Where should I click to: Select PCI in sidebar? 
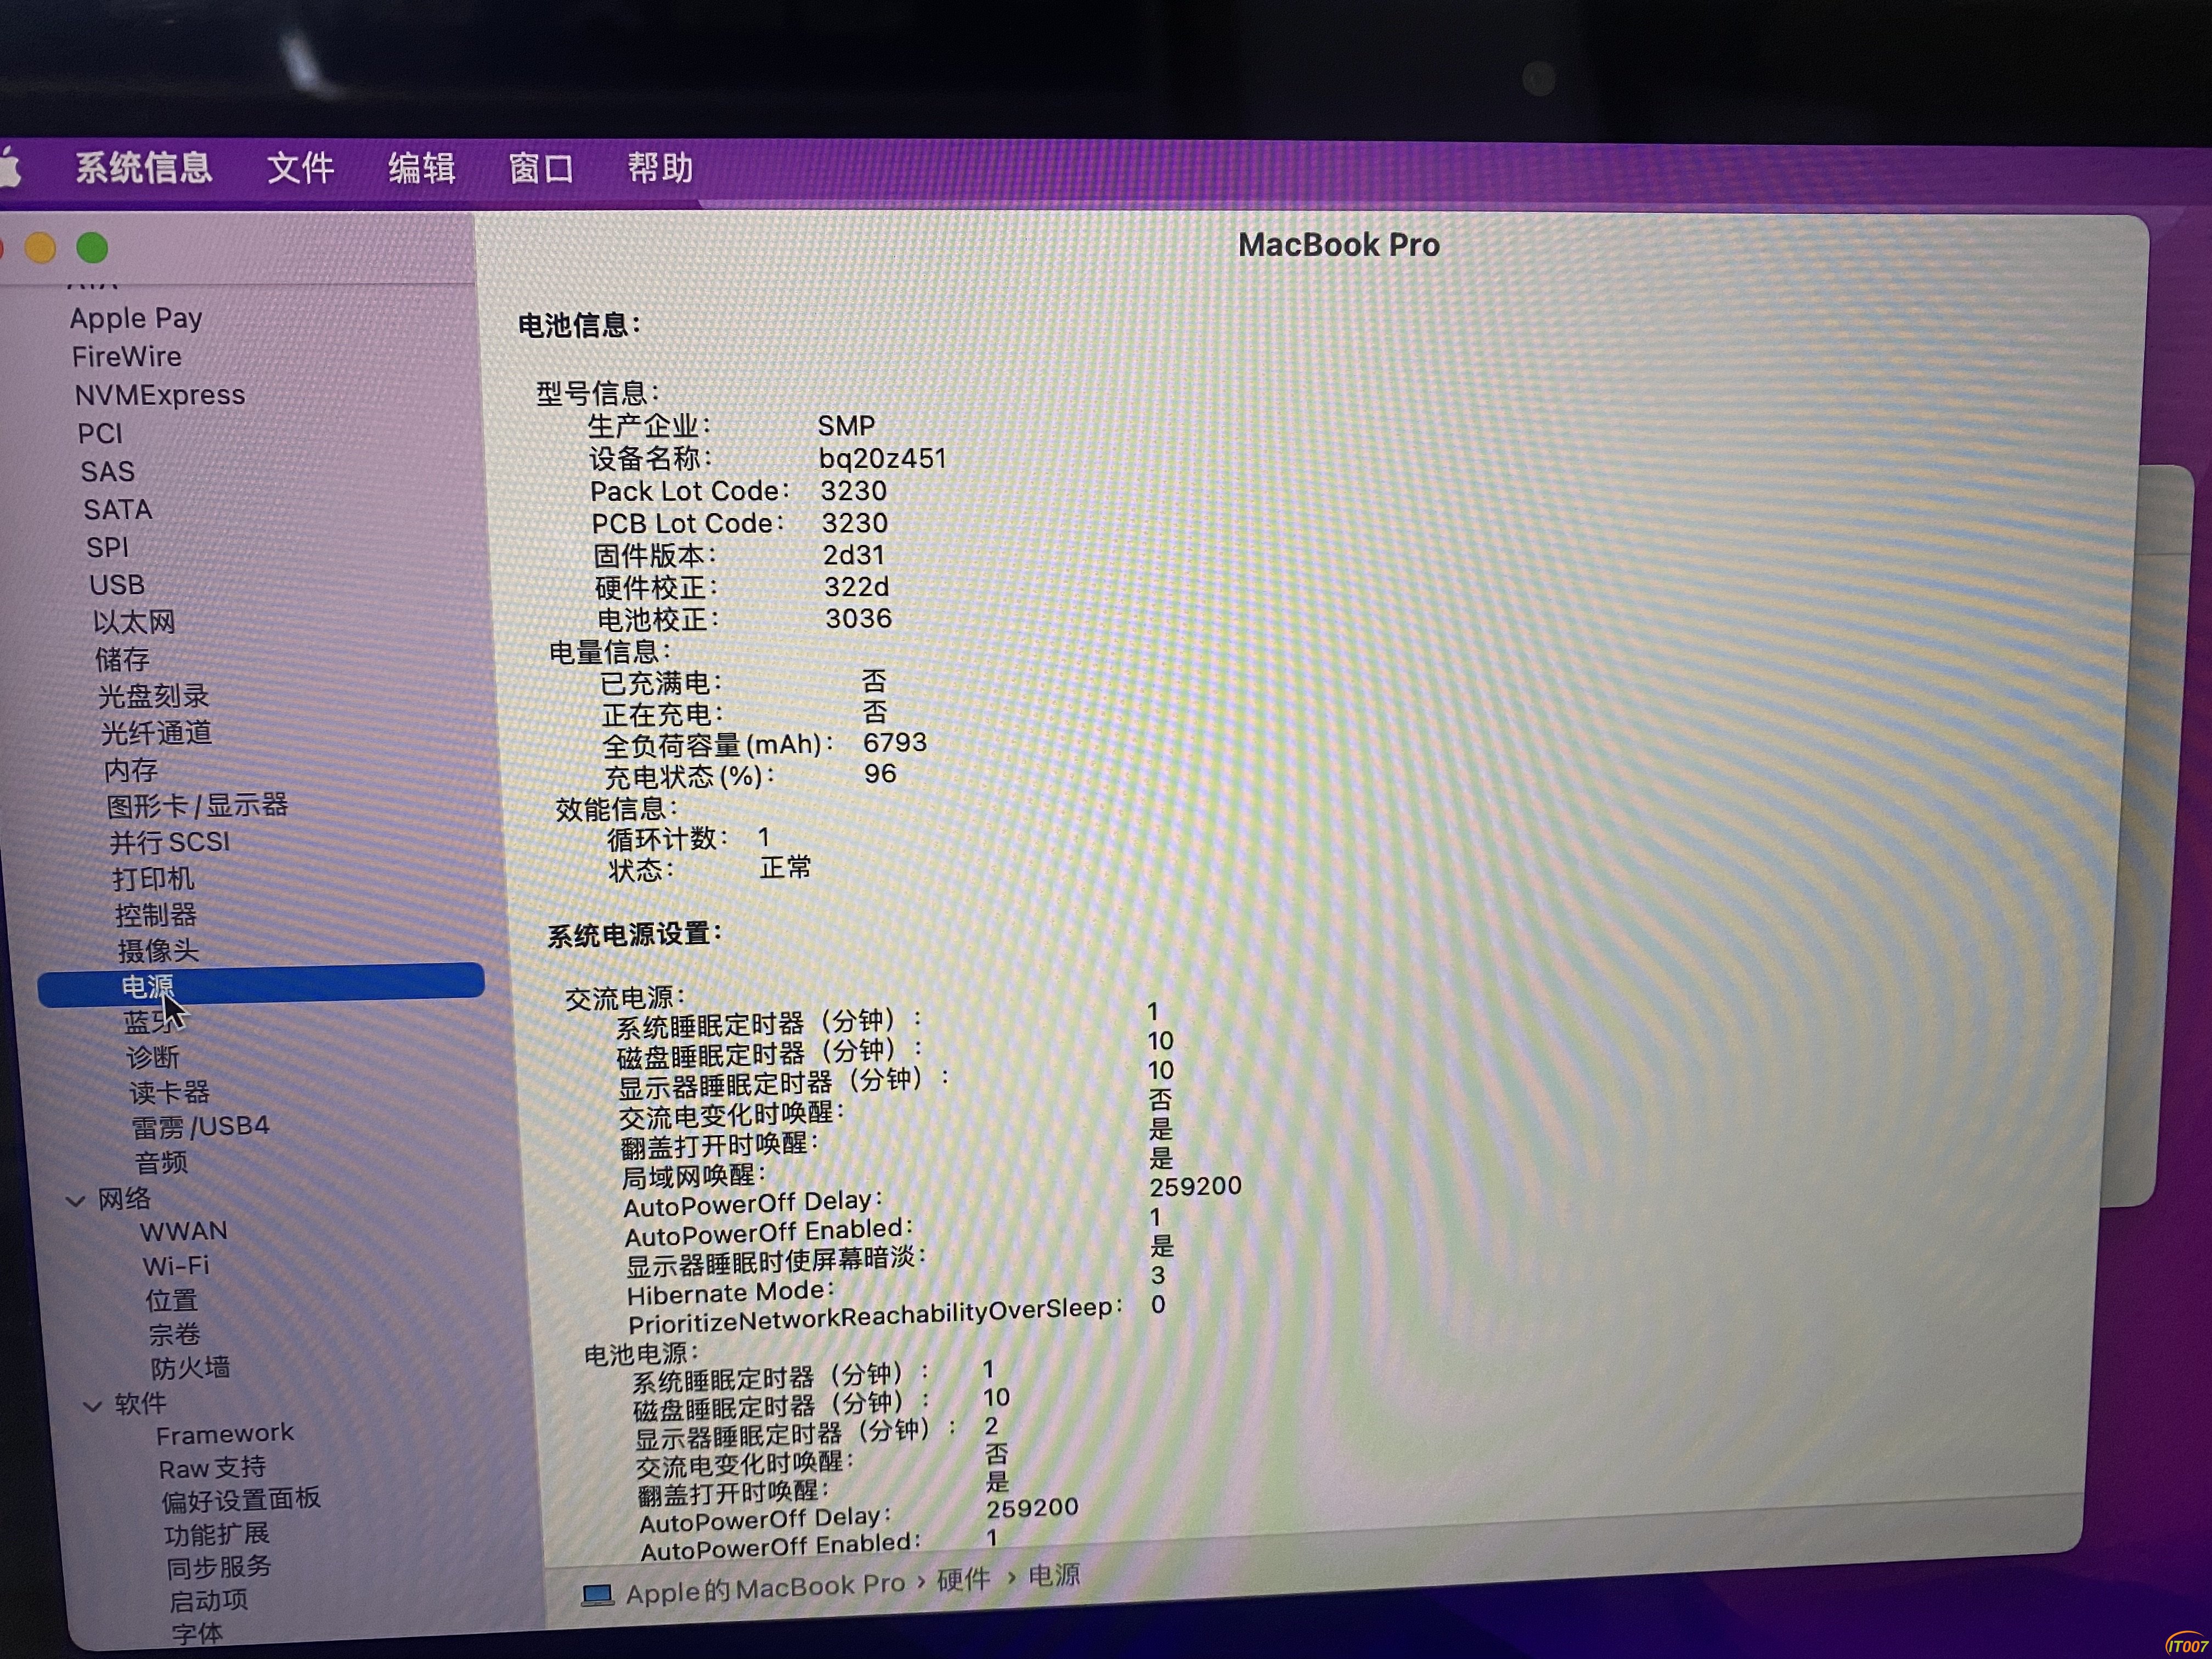(100, 433)
